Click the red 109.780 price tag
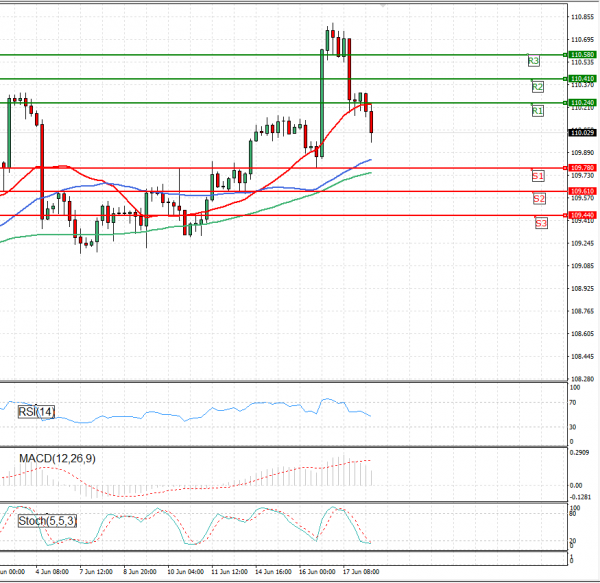Image resolution: width=600 pixels, height=583 pixels. click(582, 168)
